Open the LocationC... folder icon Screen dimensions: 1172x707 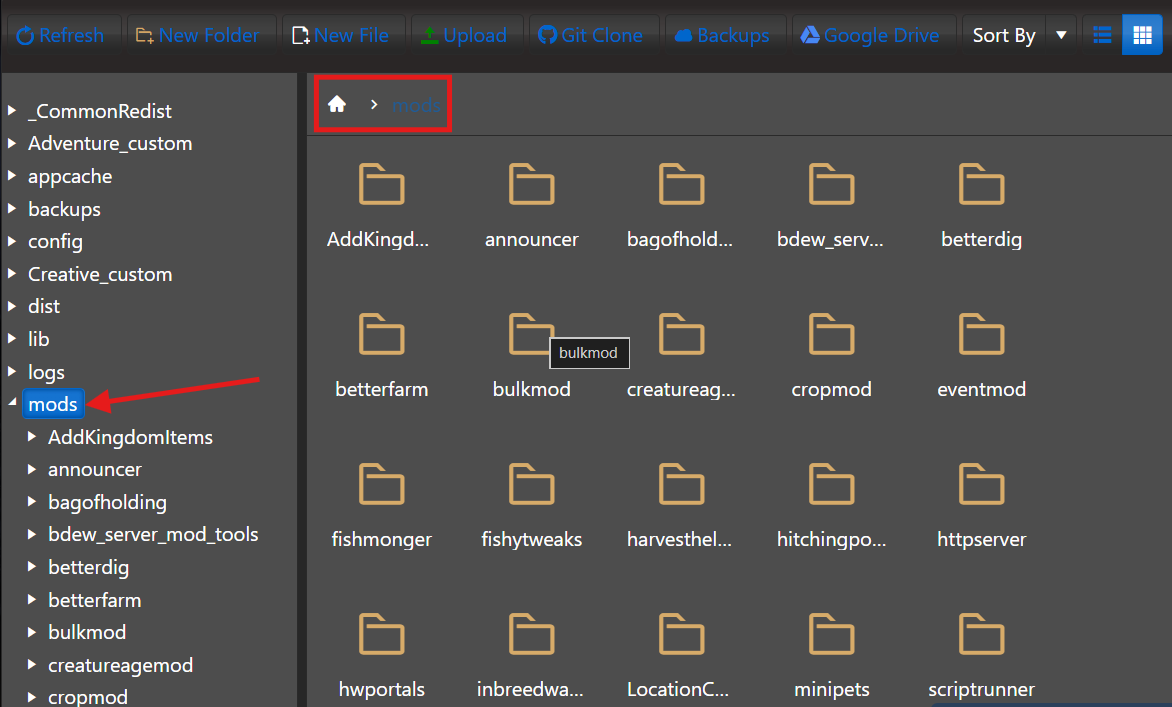682,635
